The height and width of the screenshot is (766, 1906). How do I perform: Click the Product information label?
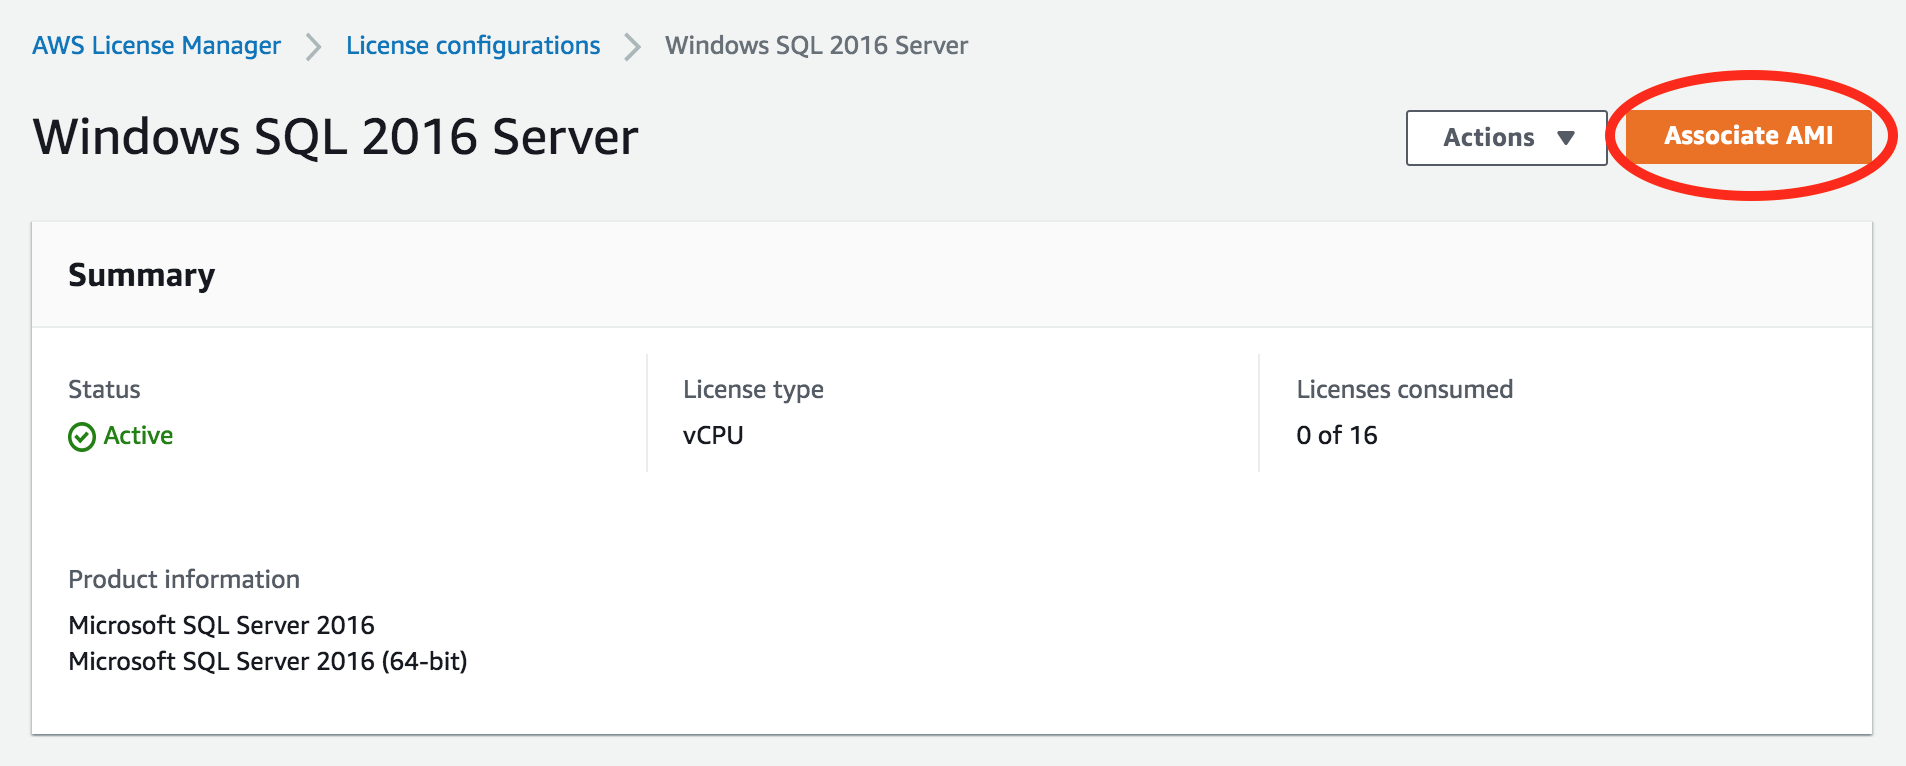[184, 579]
